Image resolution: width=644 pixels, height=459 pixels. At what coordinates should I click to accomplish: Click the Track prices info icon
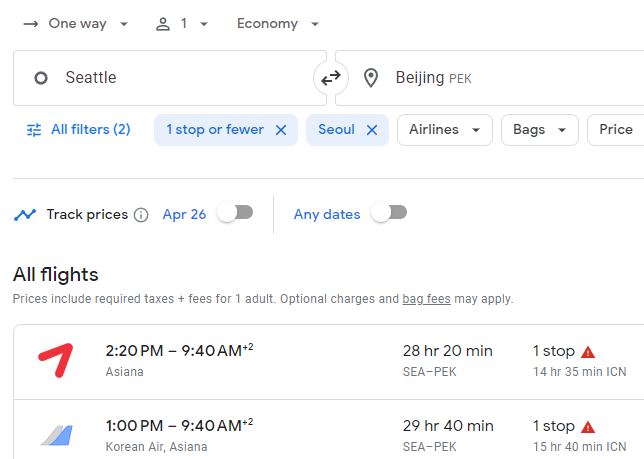141,215
